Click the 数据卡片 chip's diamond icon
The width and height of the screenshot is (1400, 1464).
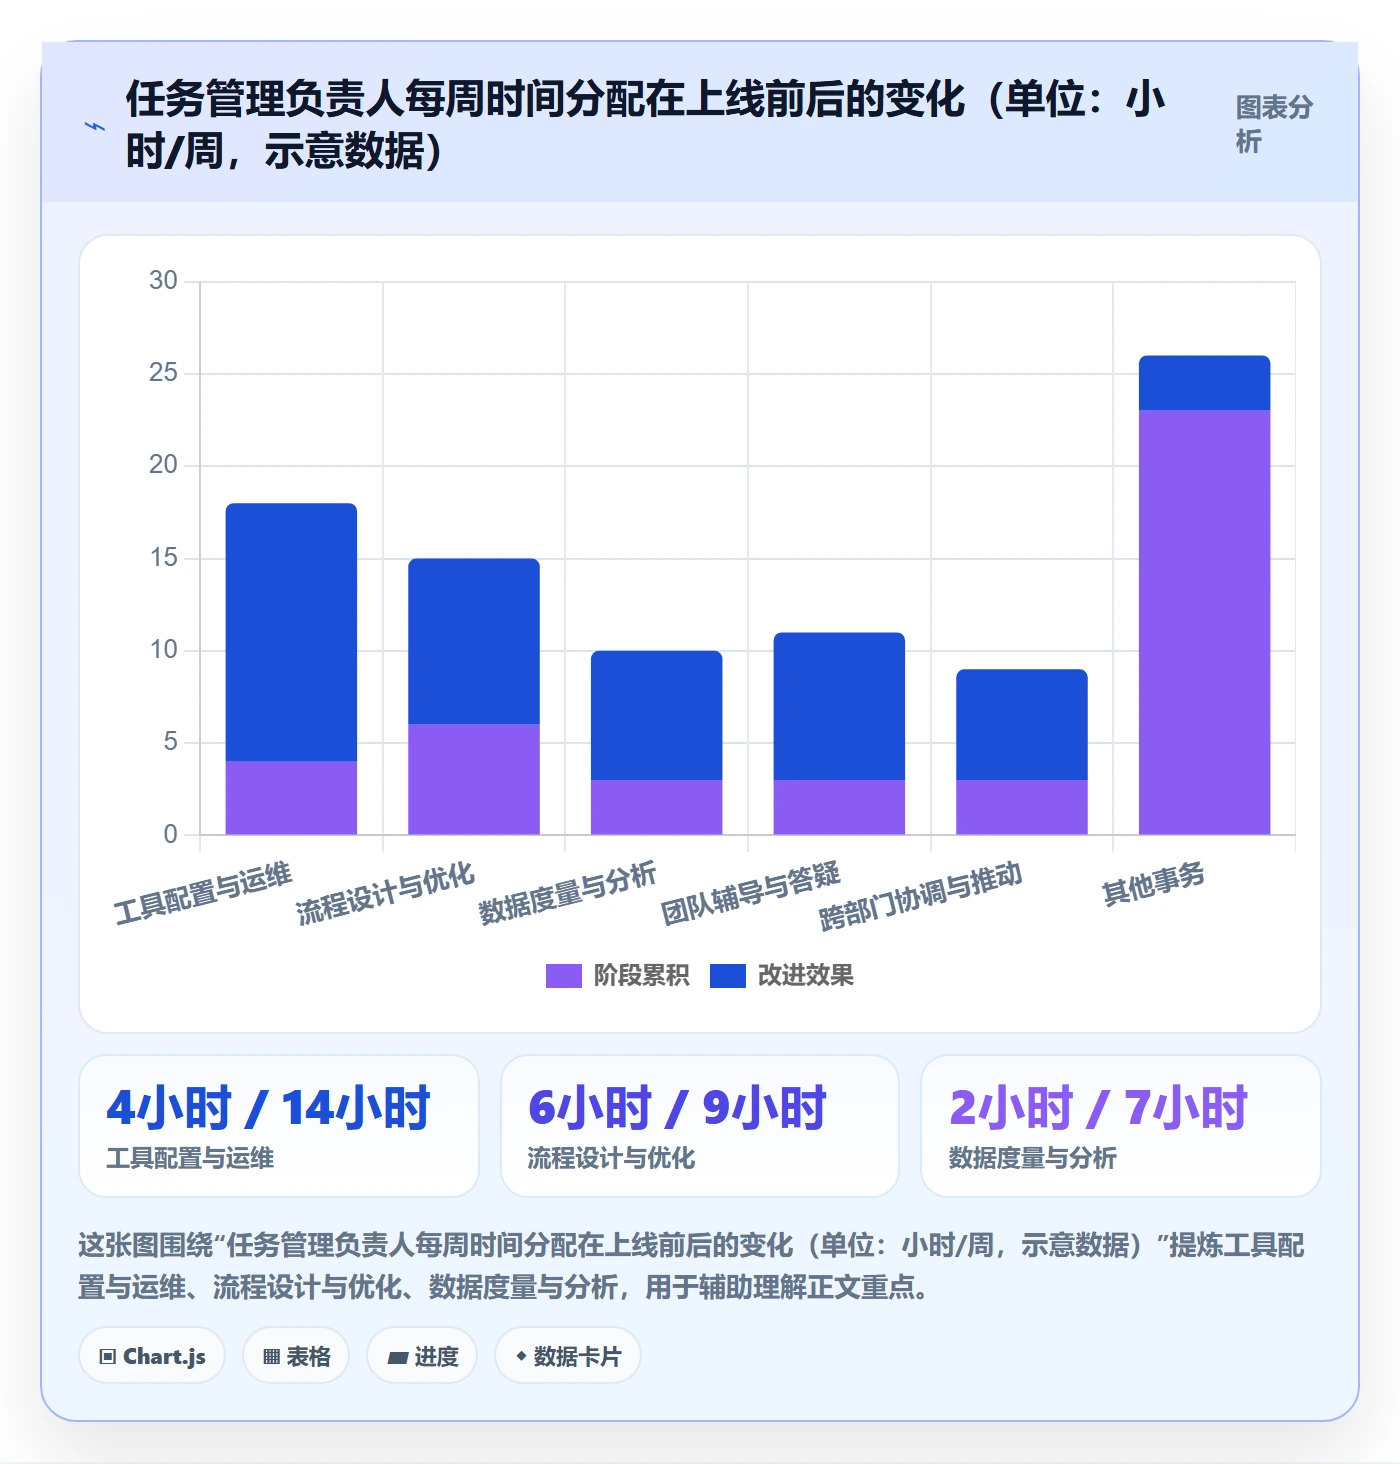[x=521, y=1356]
